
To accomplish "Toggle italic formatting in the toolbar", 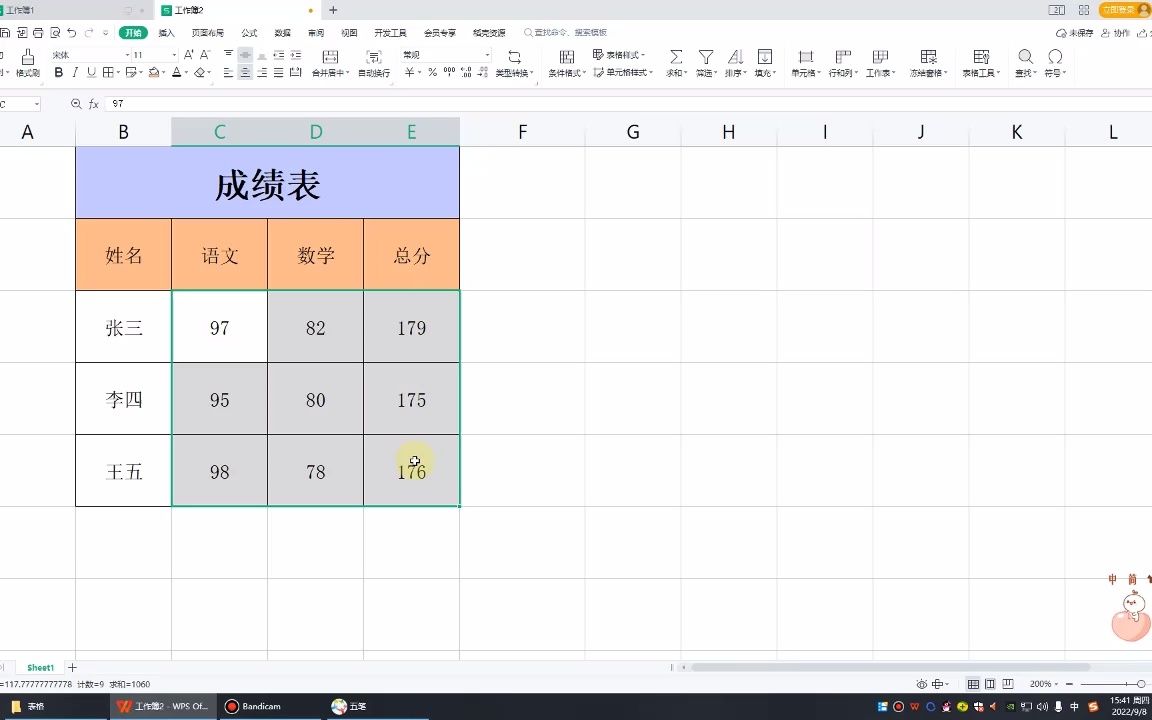I will pos(75,72).
